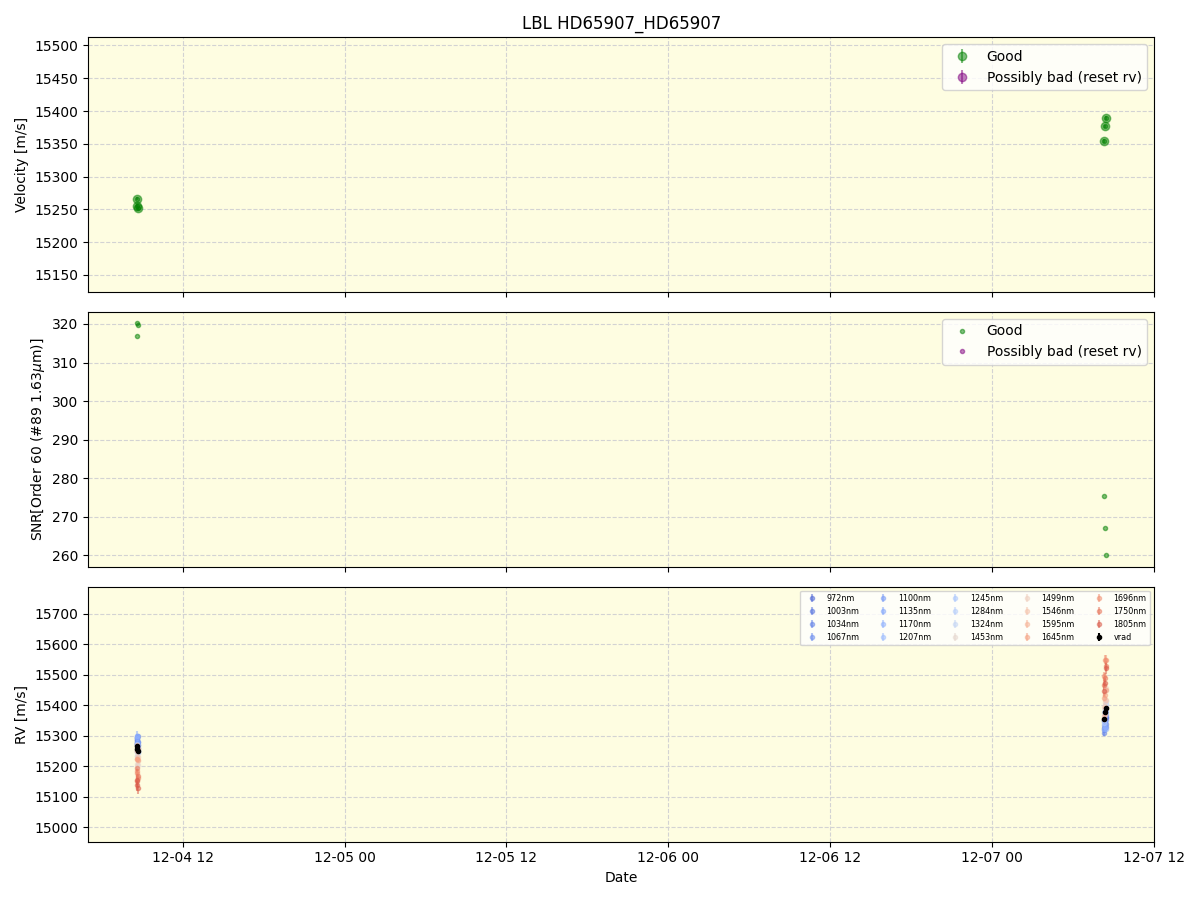Click the 12-05 12 date tick label
1200x900 pixels.
(x=506, y=857)
